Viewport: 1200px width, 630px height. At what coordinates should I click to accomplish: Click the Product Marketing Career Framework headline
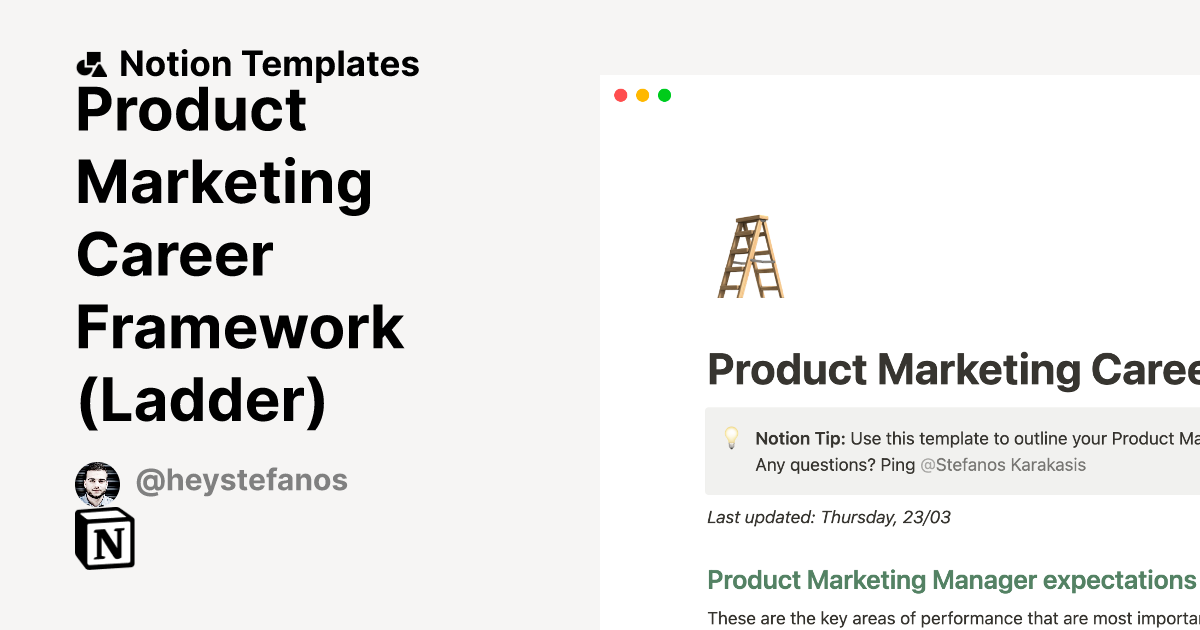(240, 255)
